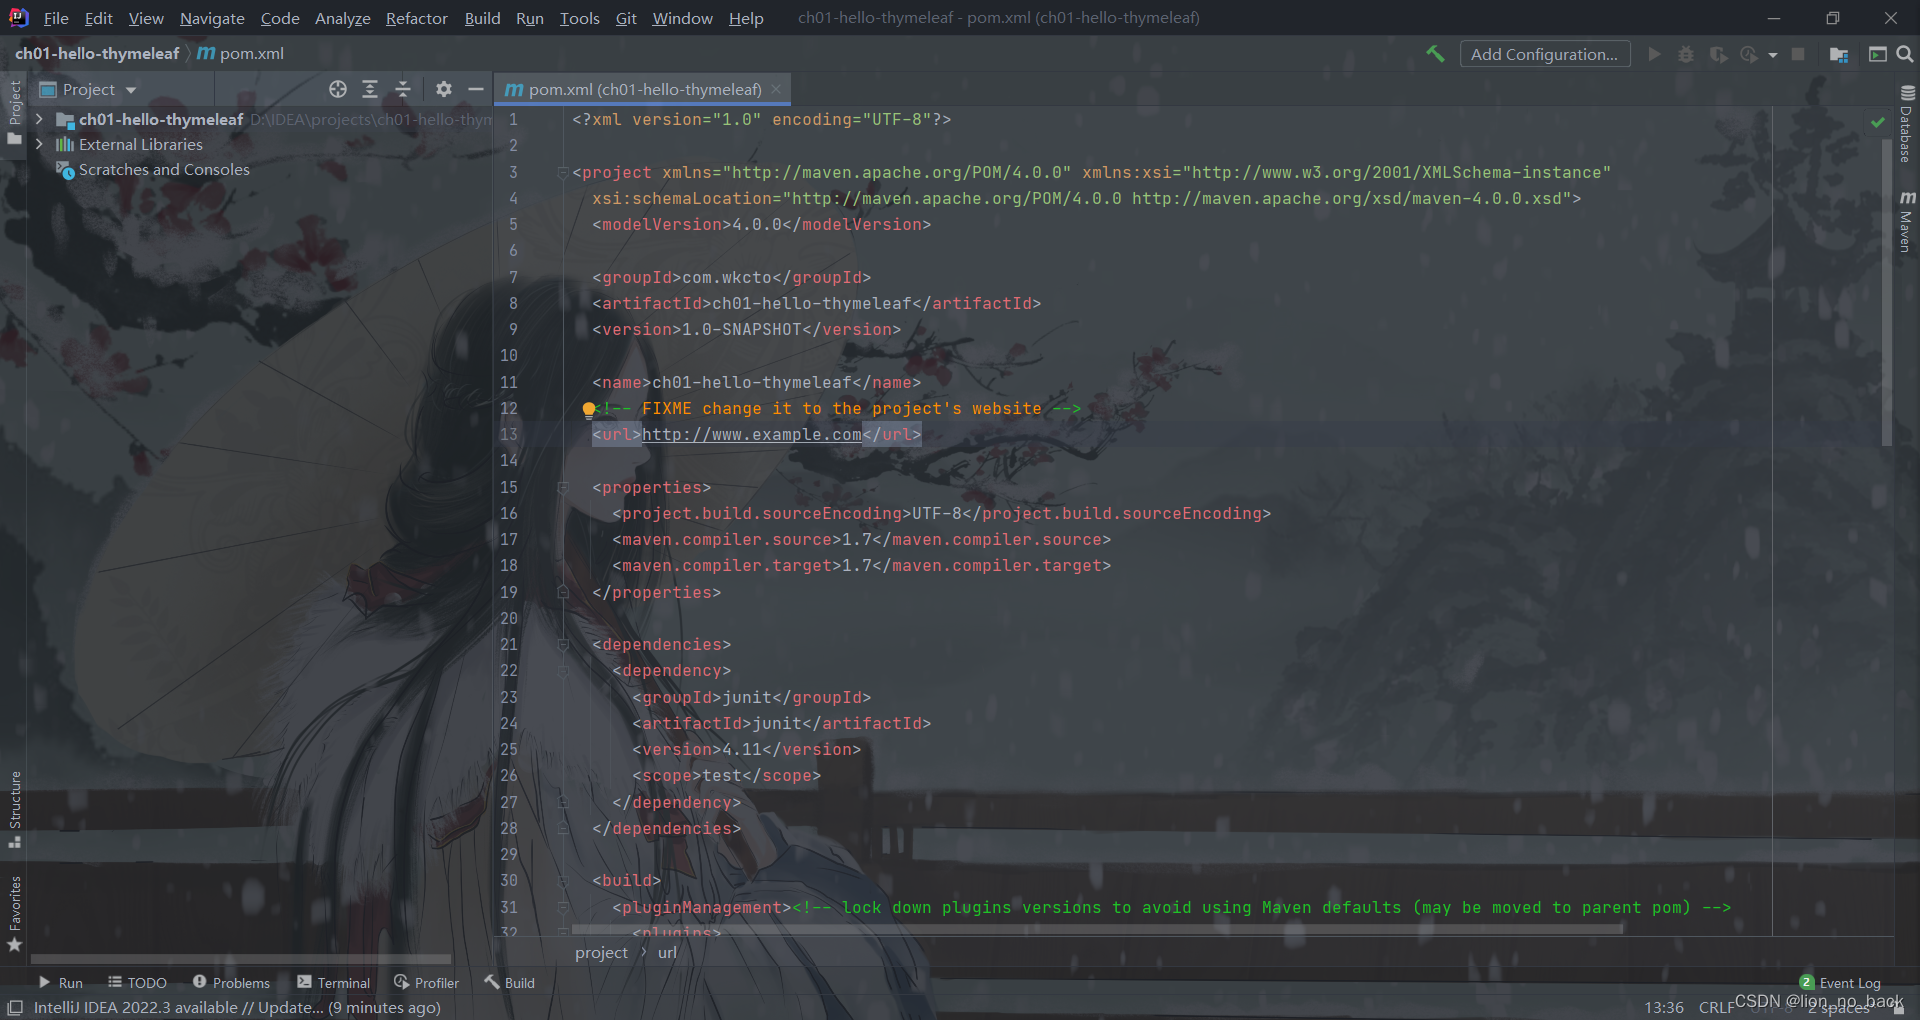Click the editor horizontal scrollbar
The height and width of the screenshot is (1020, 1920).
point(1097,929)
